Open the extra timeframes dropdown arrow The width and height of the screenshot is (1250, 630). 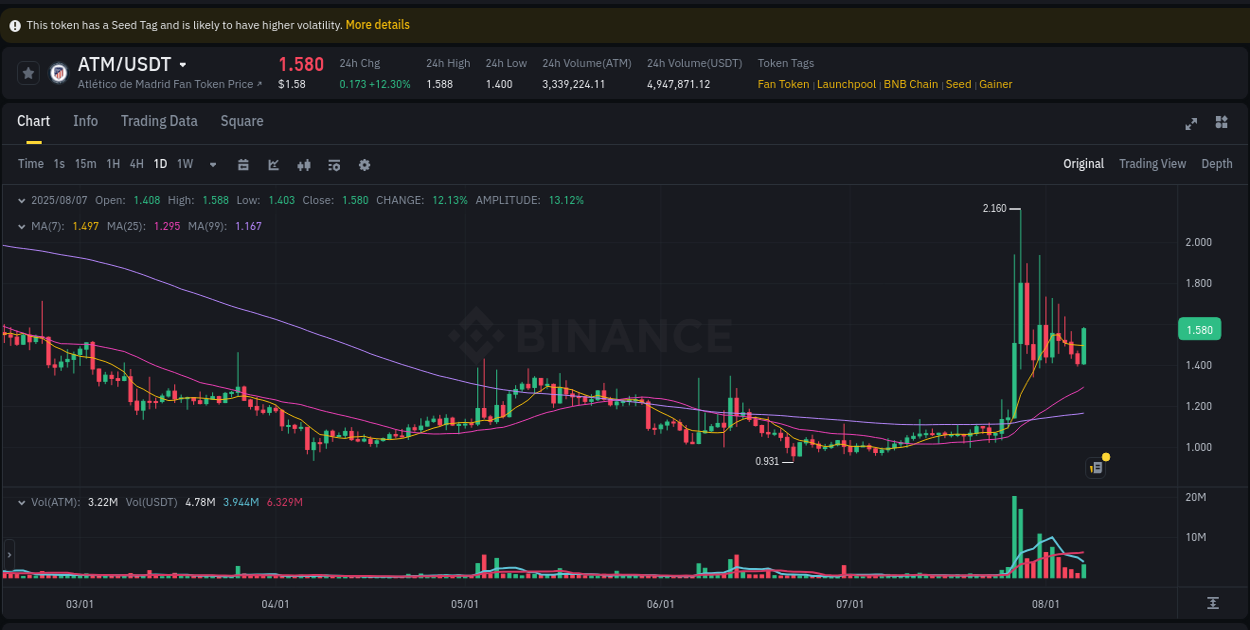(x=212, y=164)
